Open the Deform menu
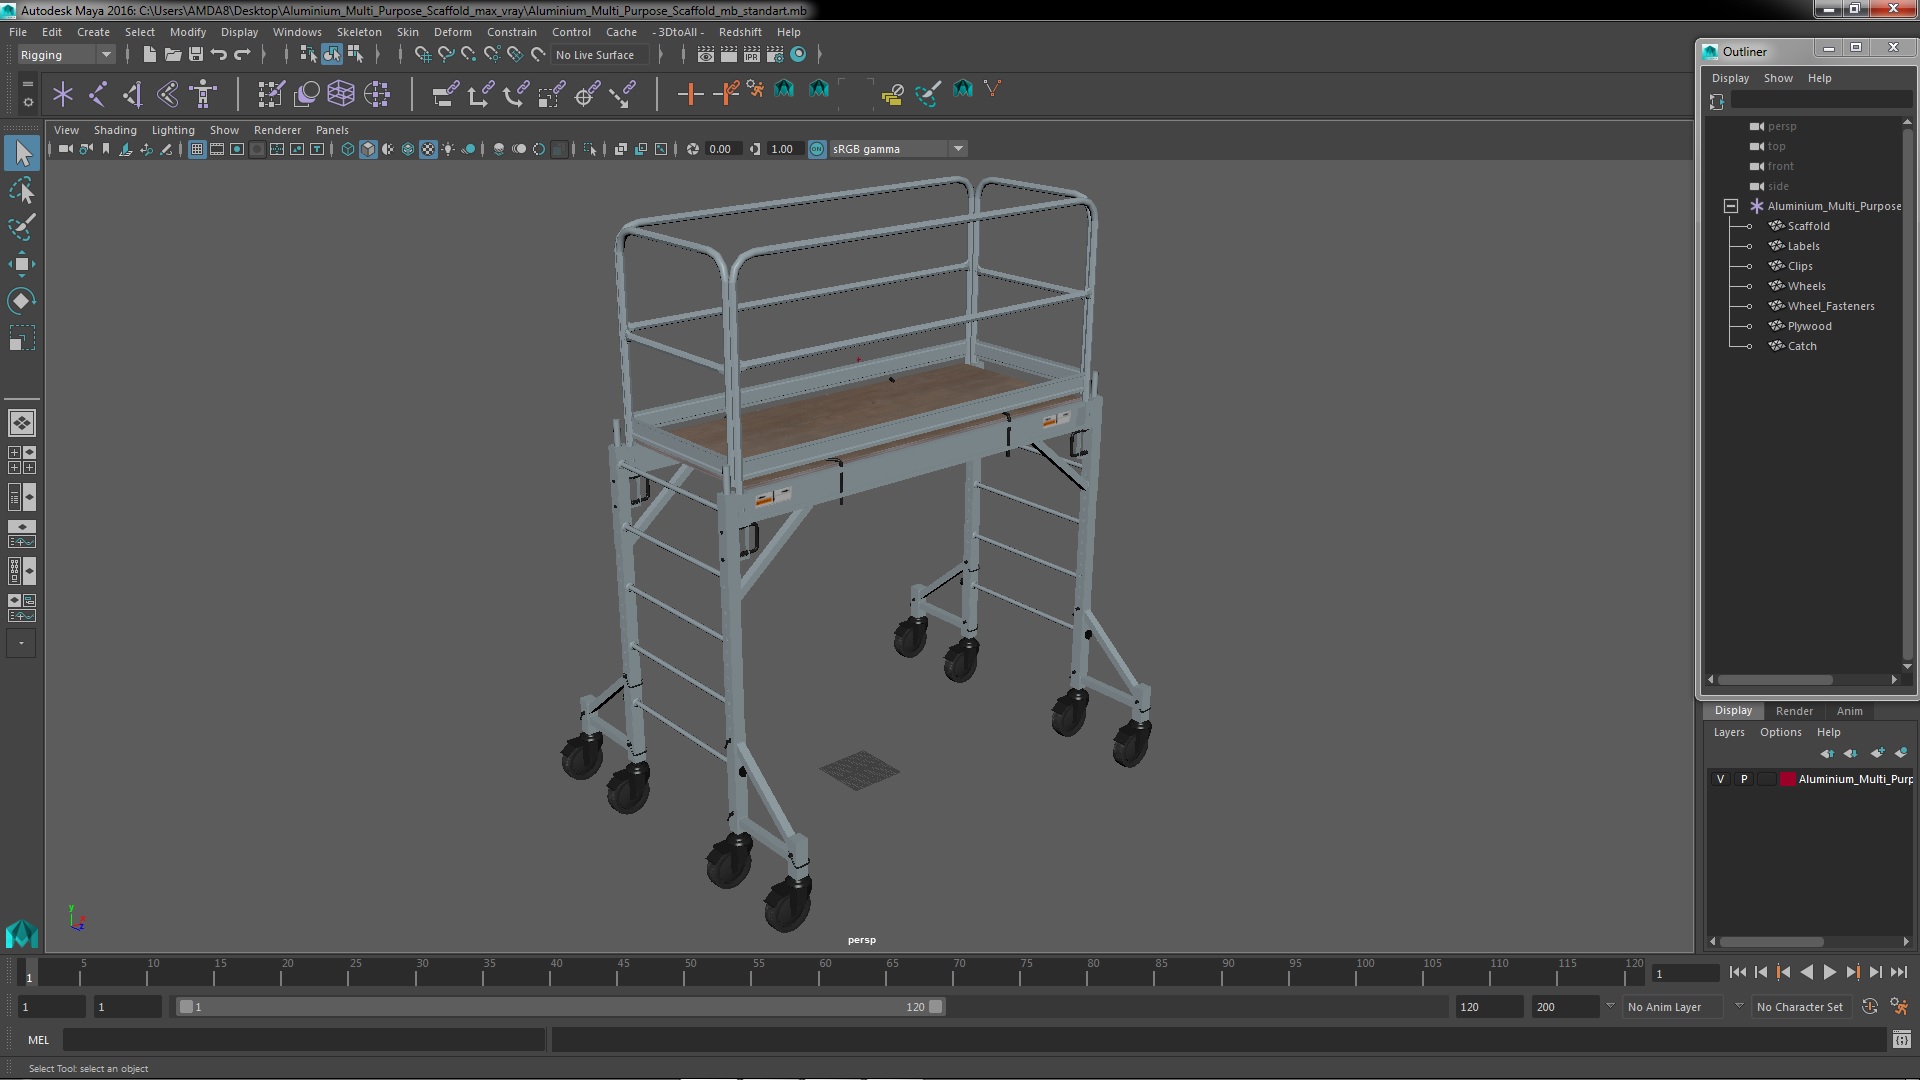Viewport: 1920px width, 1080px height. [452, 32]
